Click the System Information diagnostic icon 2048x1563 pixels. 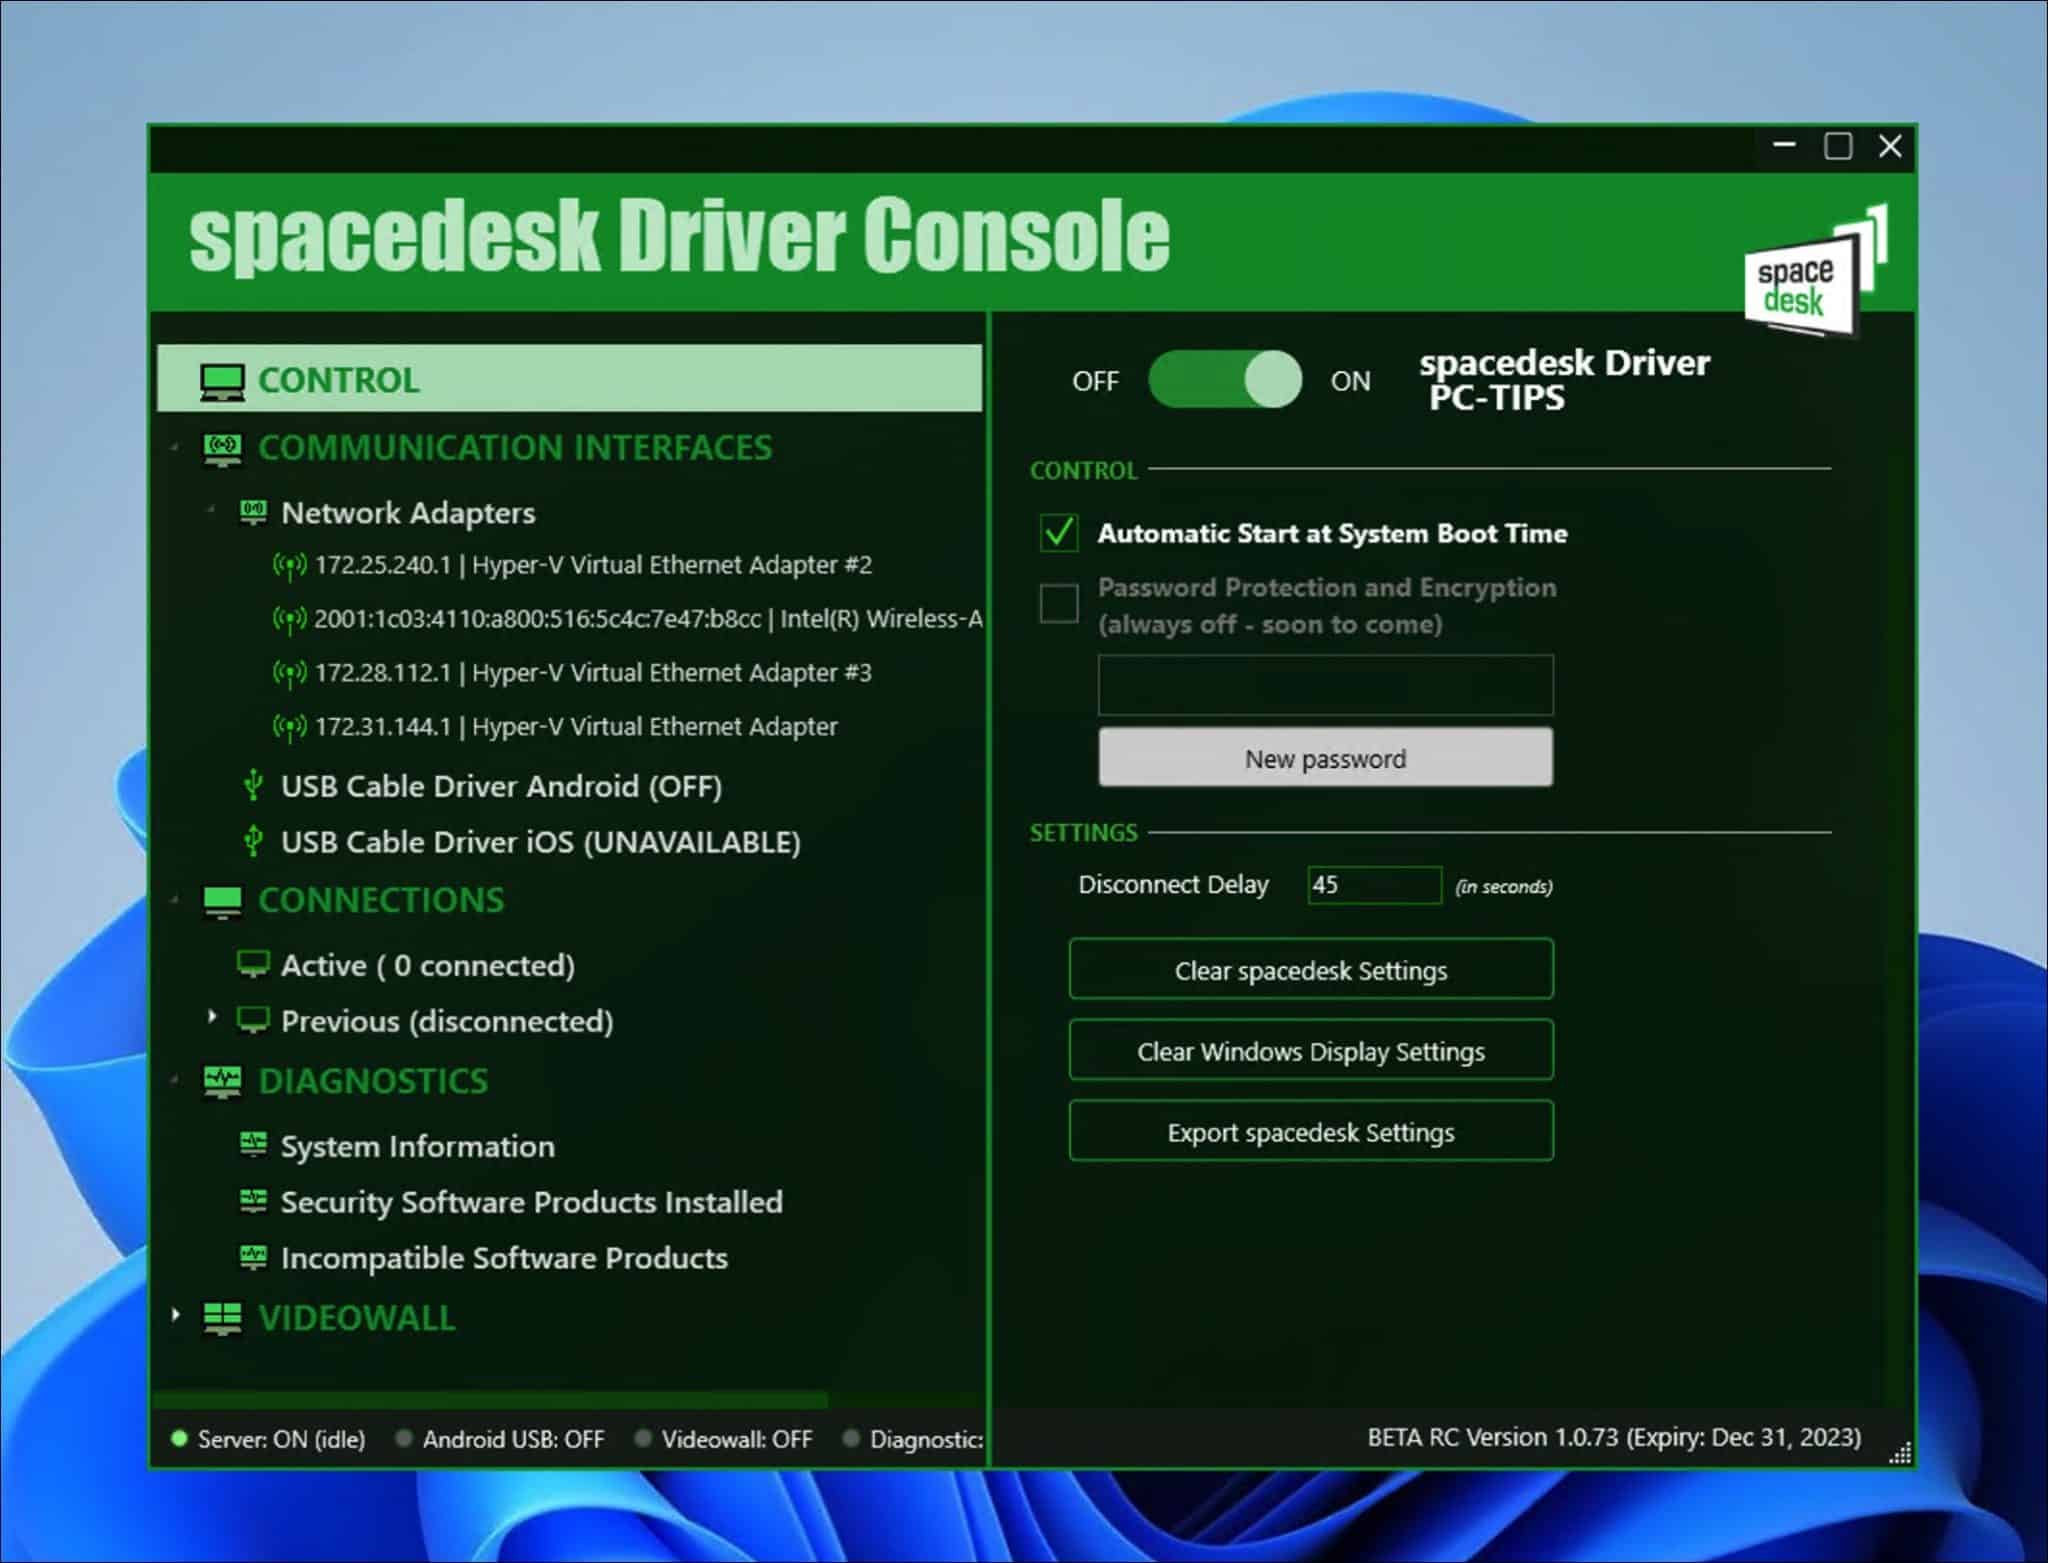click(253, 1145)
